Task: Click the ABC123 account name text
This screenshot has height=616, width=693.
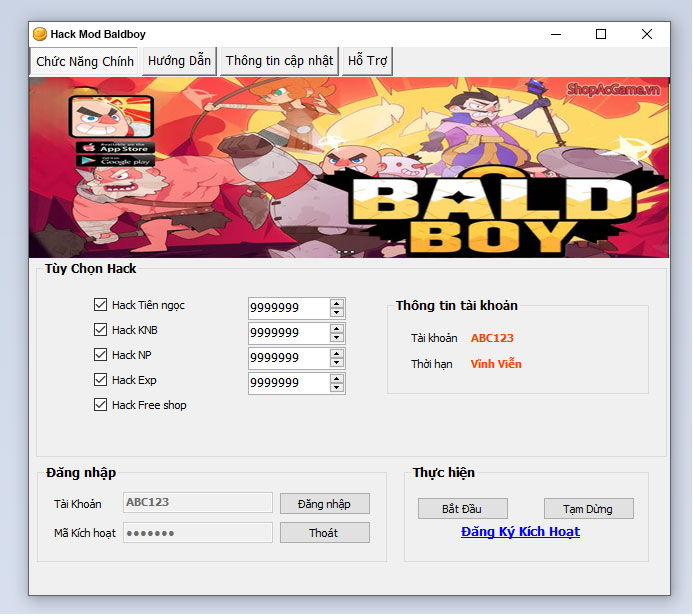Action: click(x=492, y=338)
